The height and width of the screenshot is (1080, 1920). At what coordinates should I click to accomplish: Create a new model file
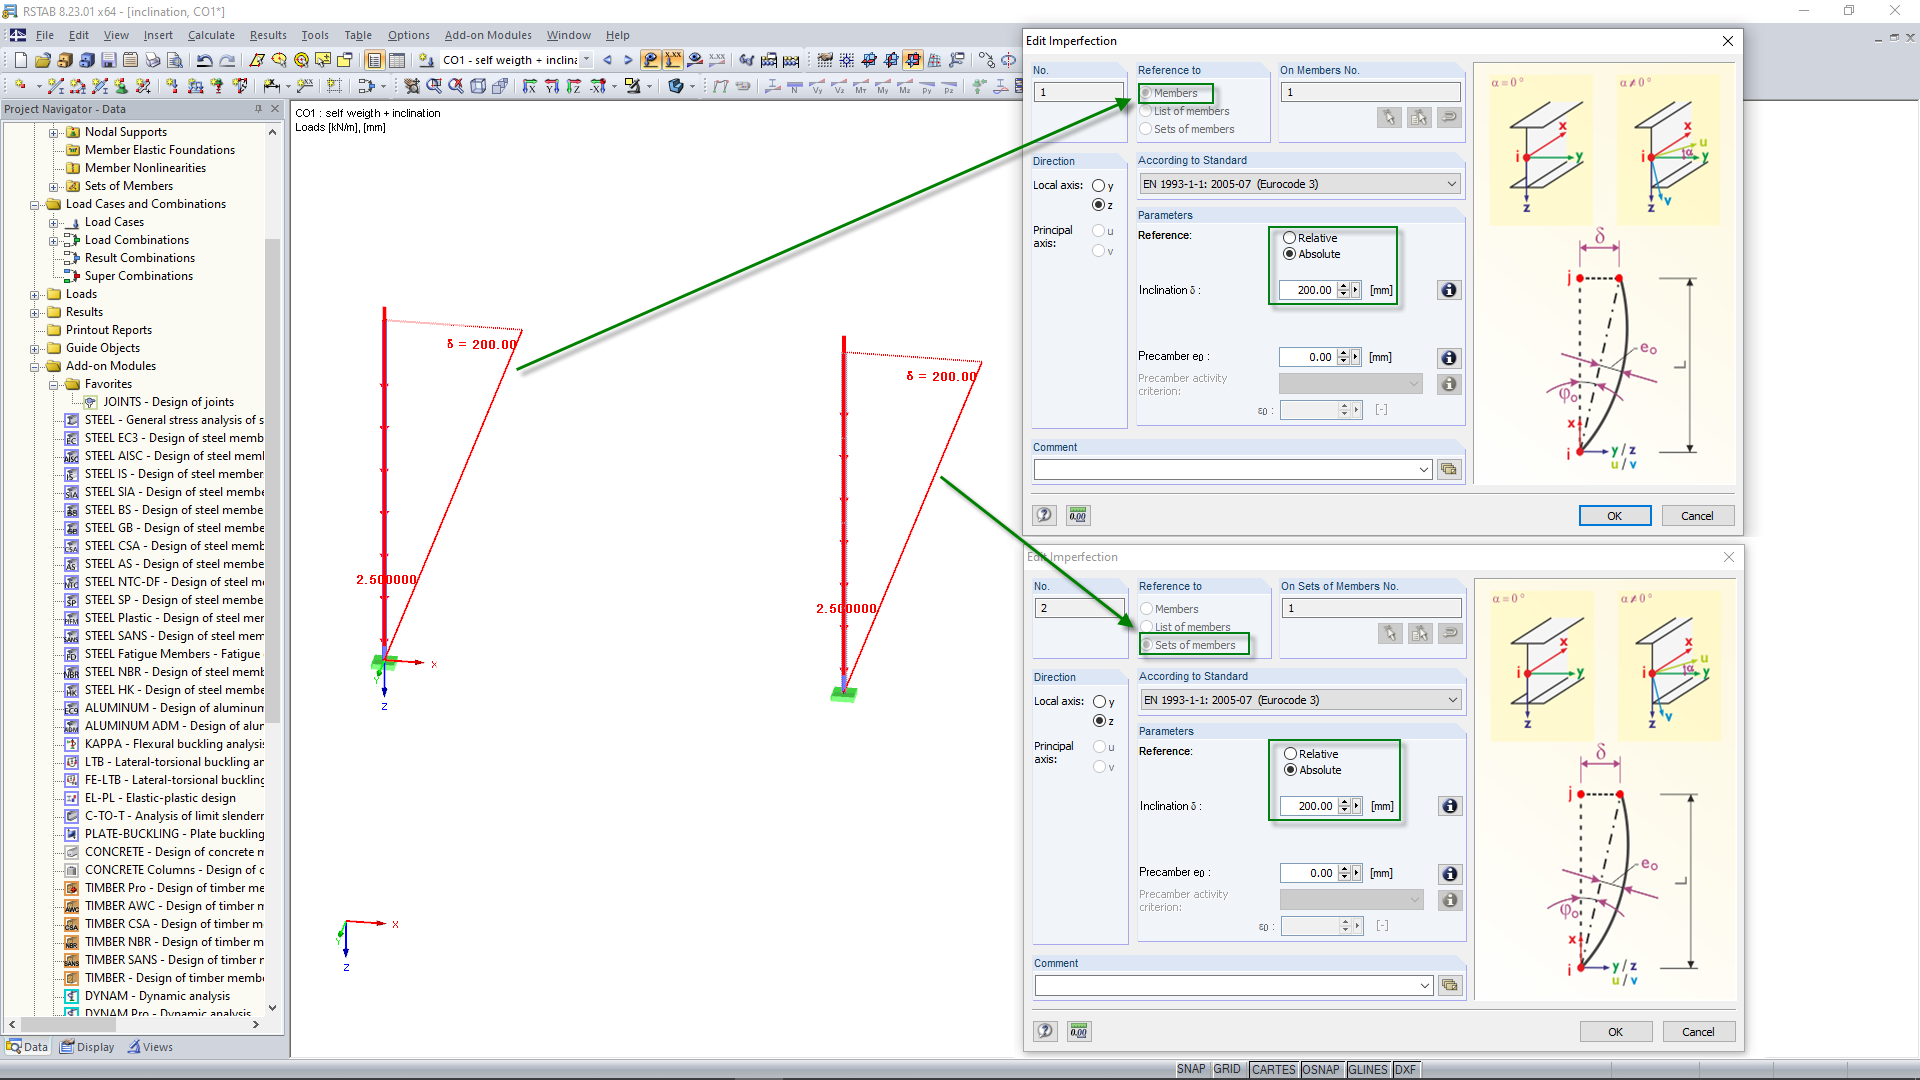[20, 59]
